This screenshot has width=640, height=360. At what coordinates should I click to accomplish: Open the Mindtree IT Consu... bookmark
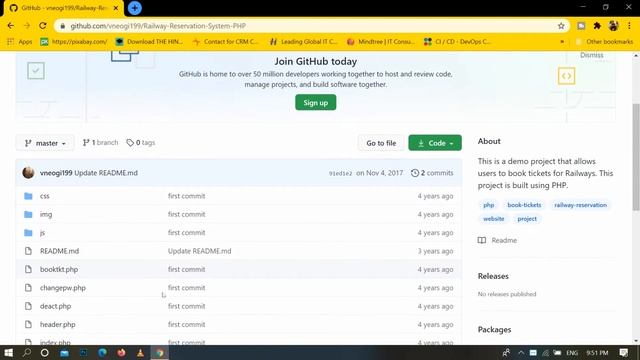381,42
